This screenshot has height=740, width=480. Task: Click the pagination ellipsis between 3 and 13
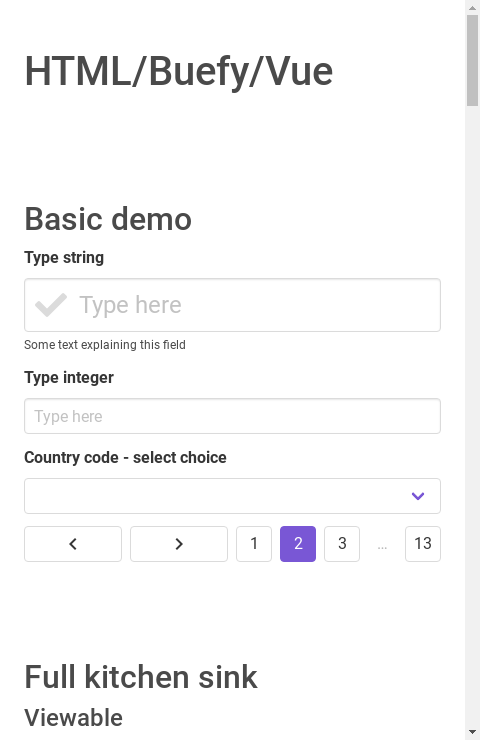click(382, 546)
